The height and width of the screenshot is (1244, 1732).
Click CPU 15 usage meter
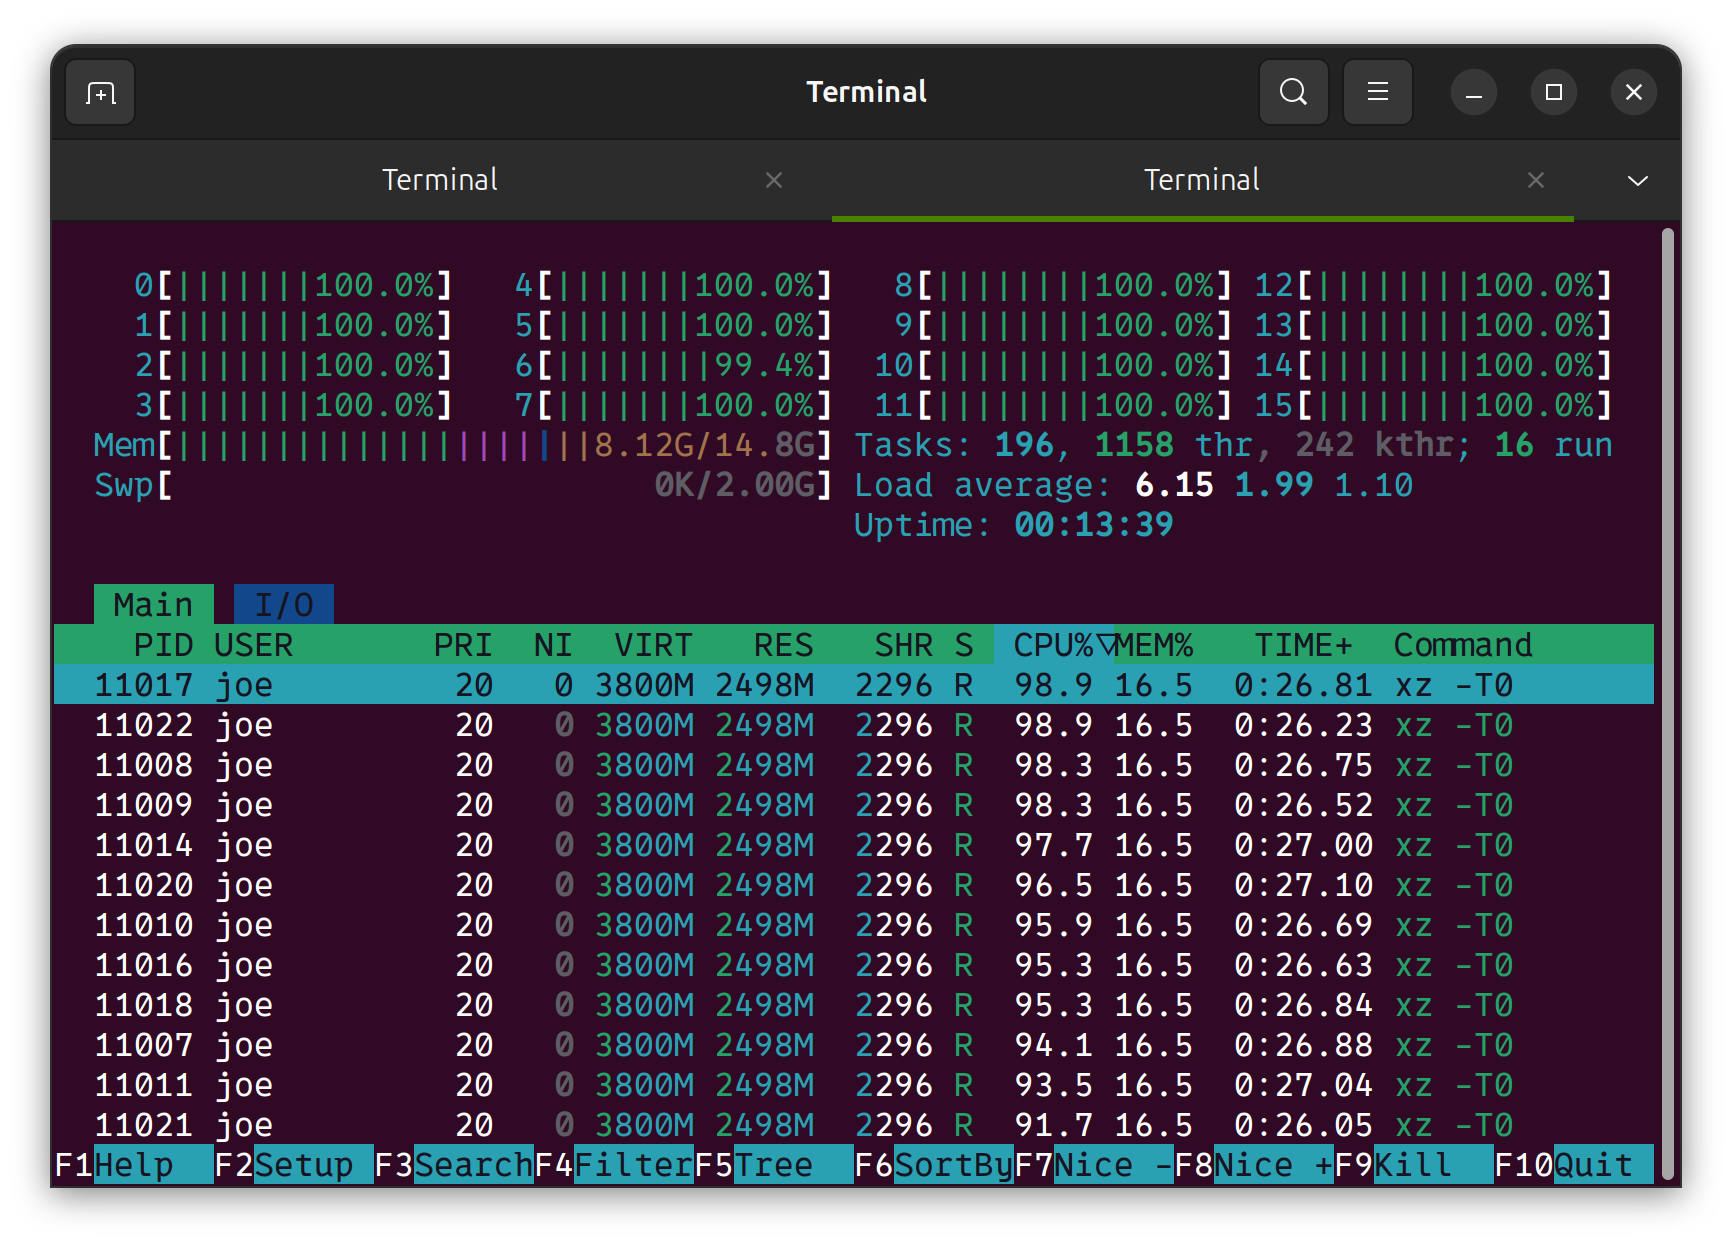pyautogui.click(x=1433, y=405)
